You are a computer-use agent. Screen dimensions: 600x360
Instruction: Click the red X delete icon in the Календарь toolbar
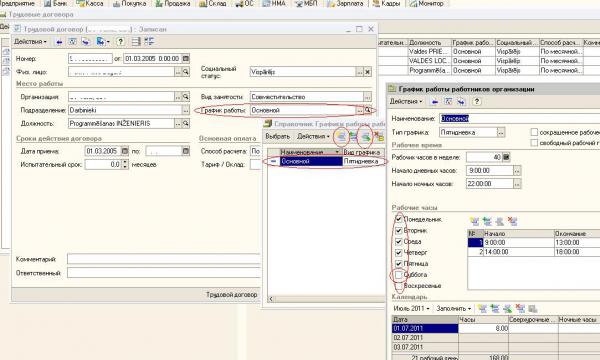click(x=520, y=308)
